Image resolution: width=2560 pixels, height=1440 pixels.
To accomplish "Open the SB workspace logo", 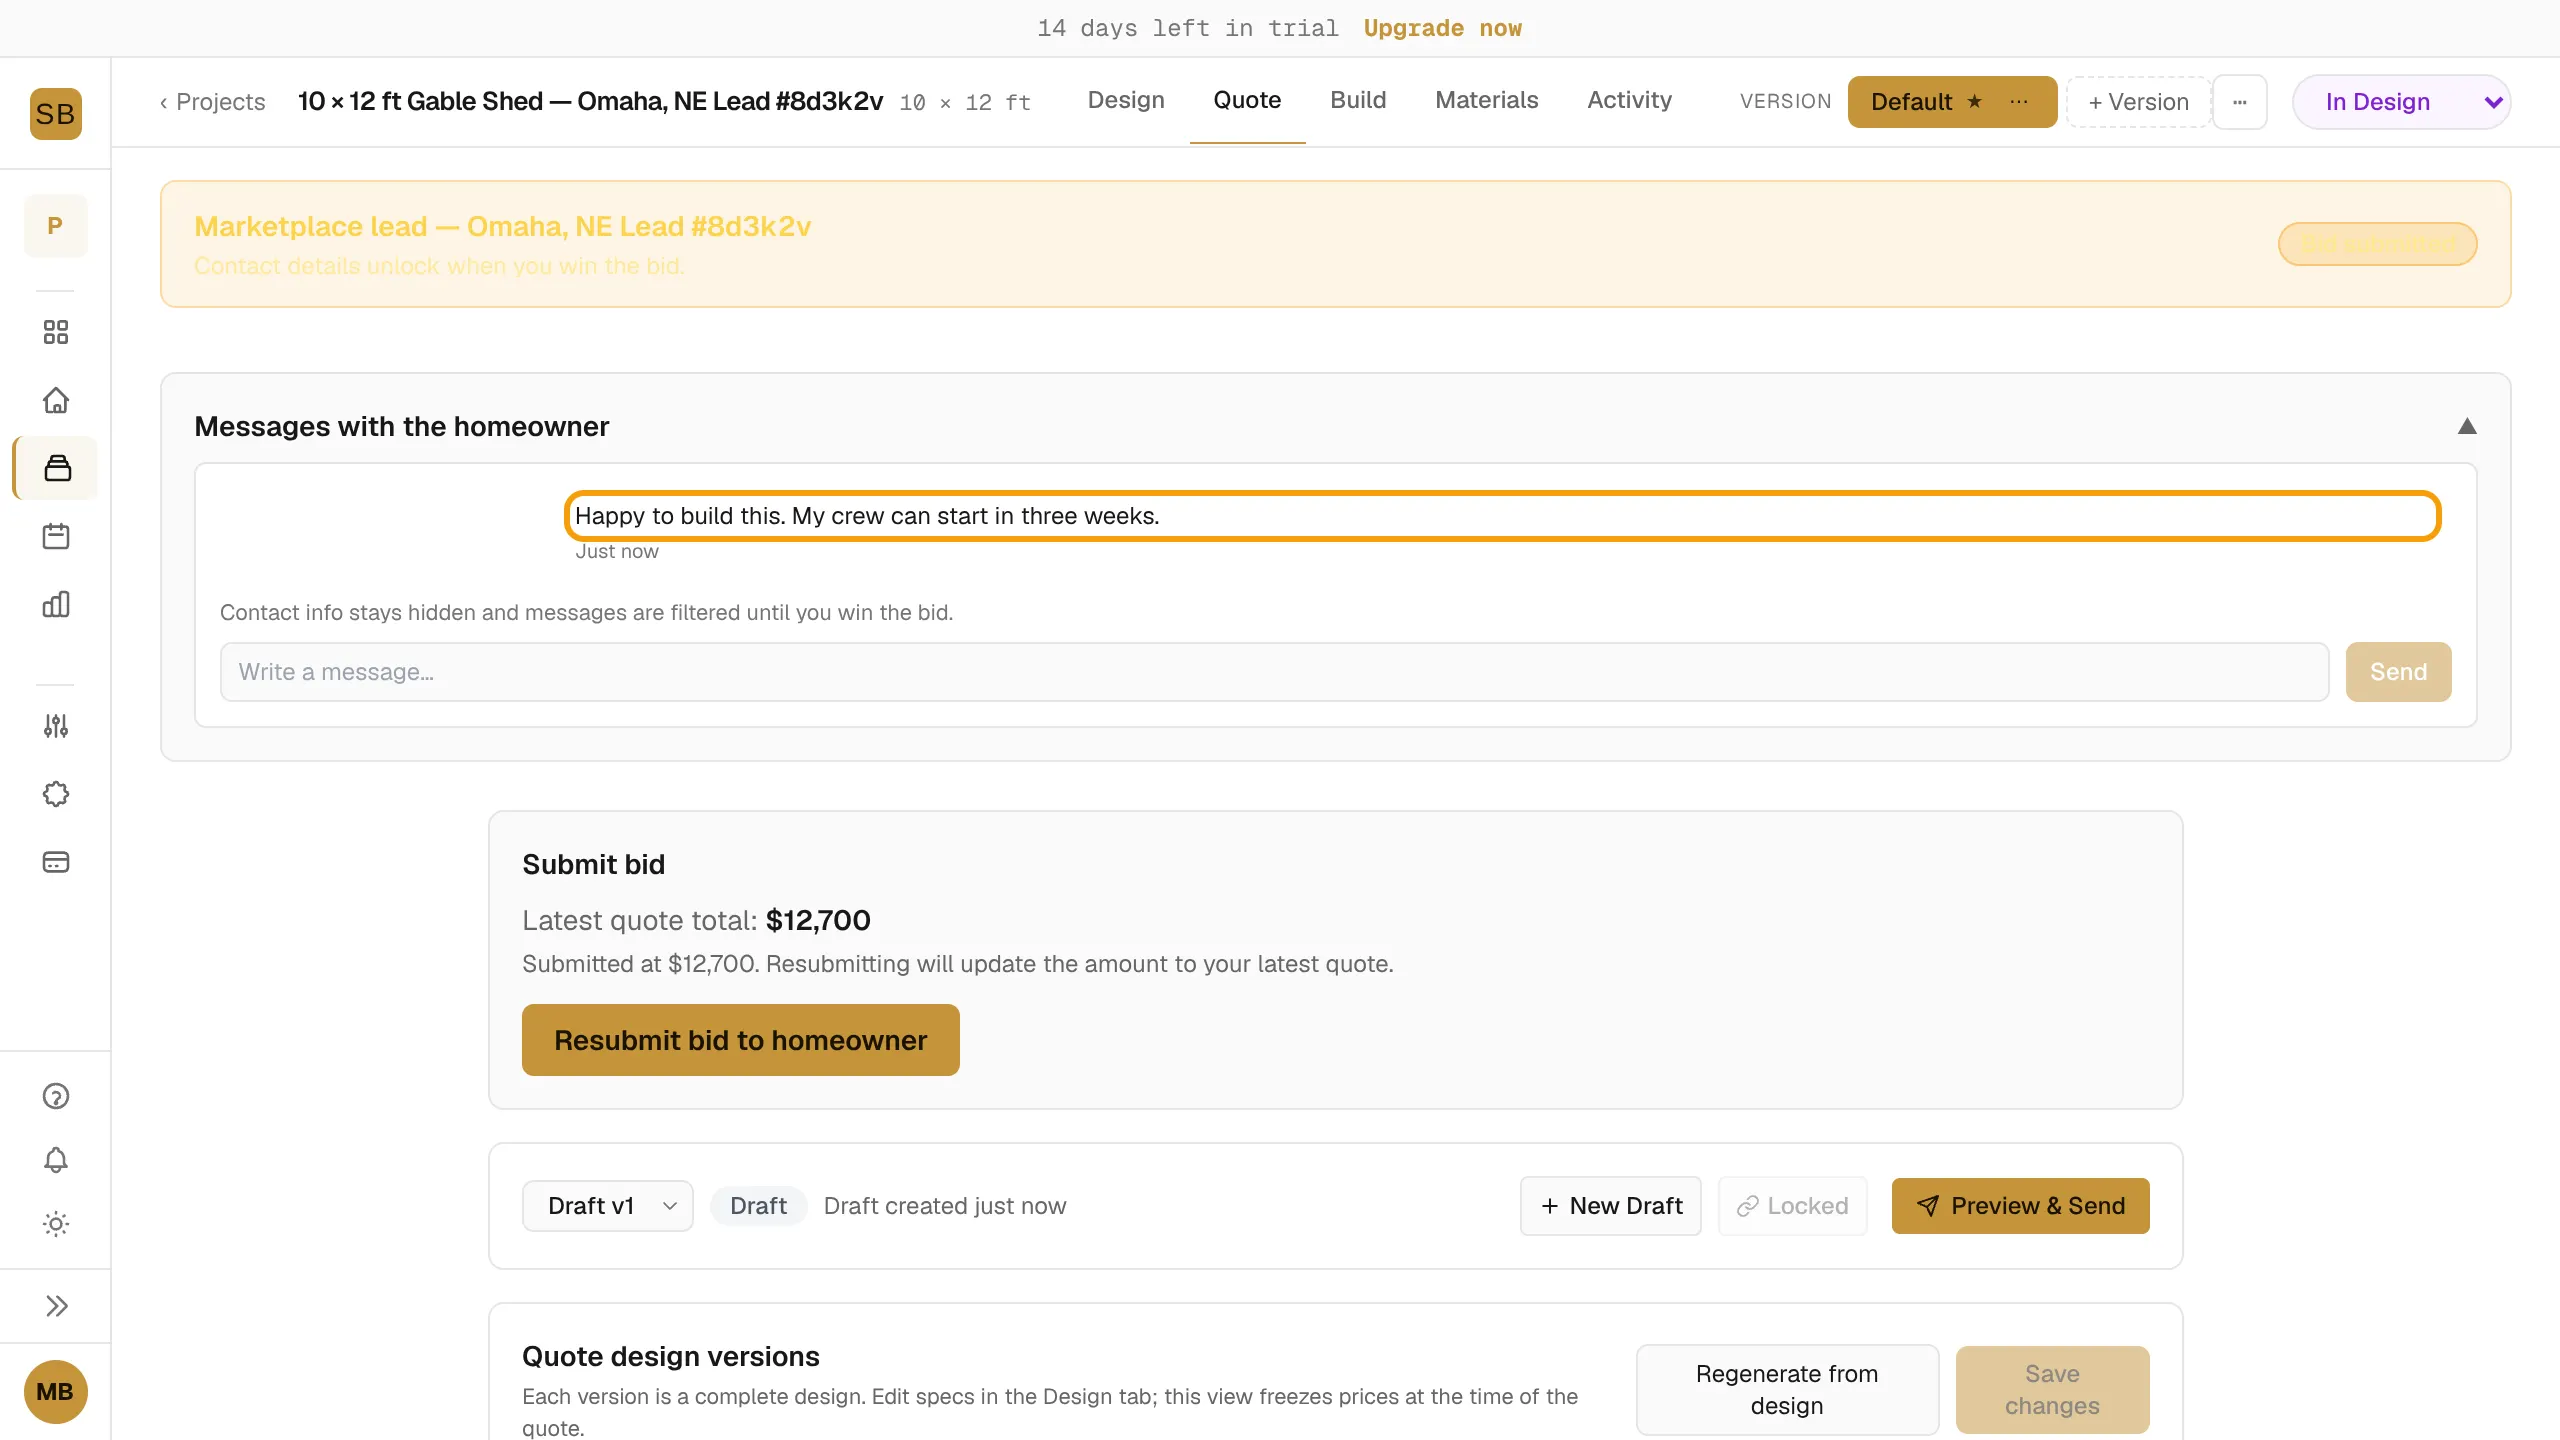I will [x=55, y=114].
